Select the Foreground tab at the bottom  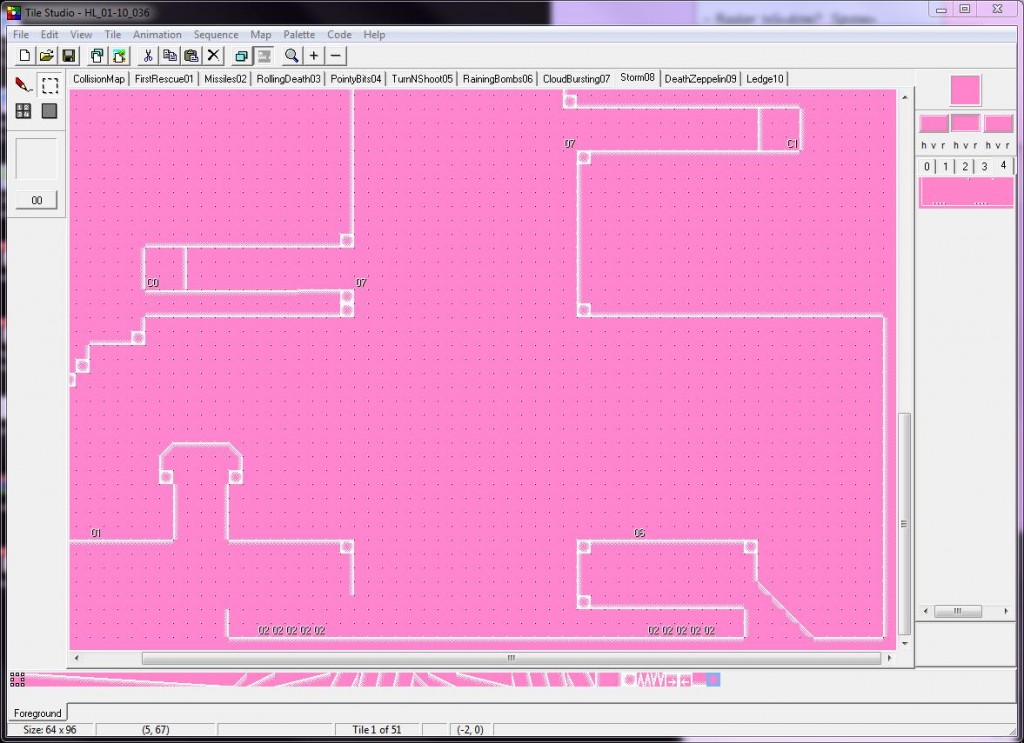pos(38,713)
